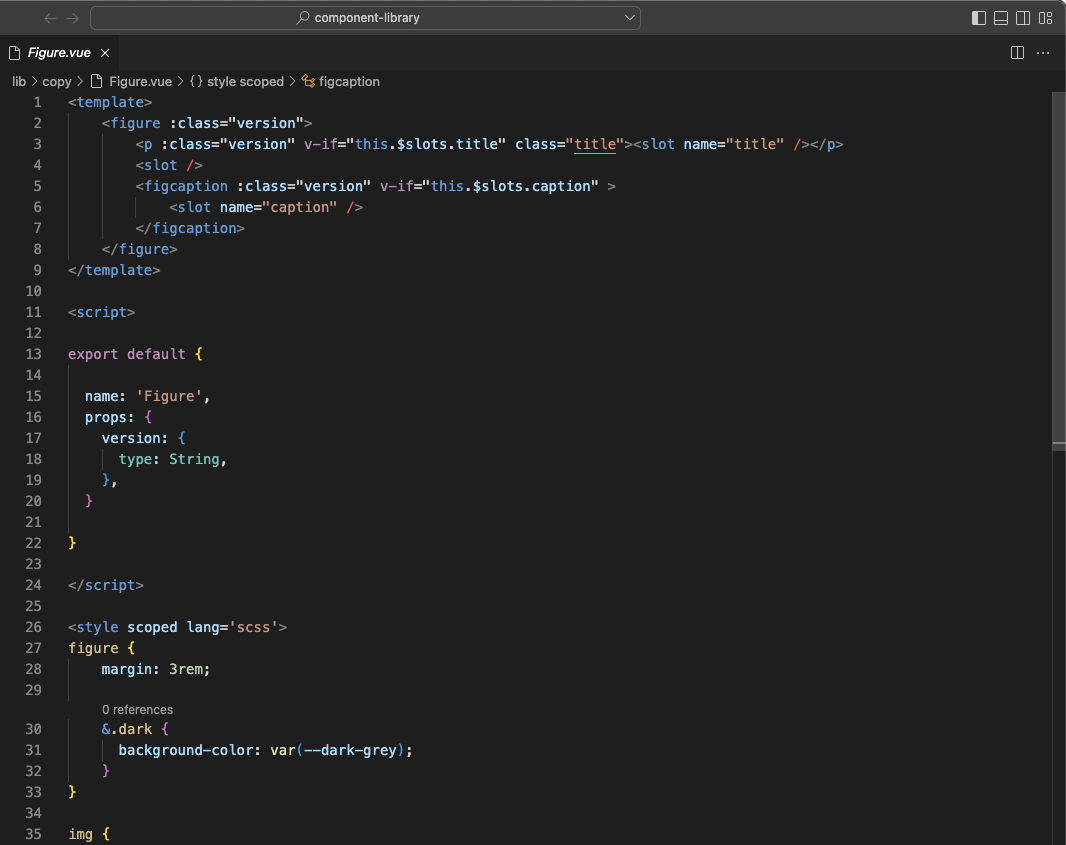Click the Go Forward arrow in title bar
This screenshot has height=845, width=1066.
[x=73, y=18]
